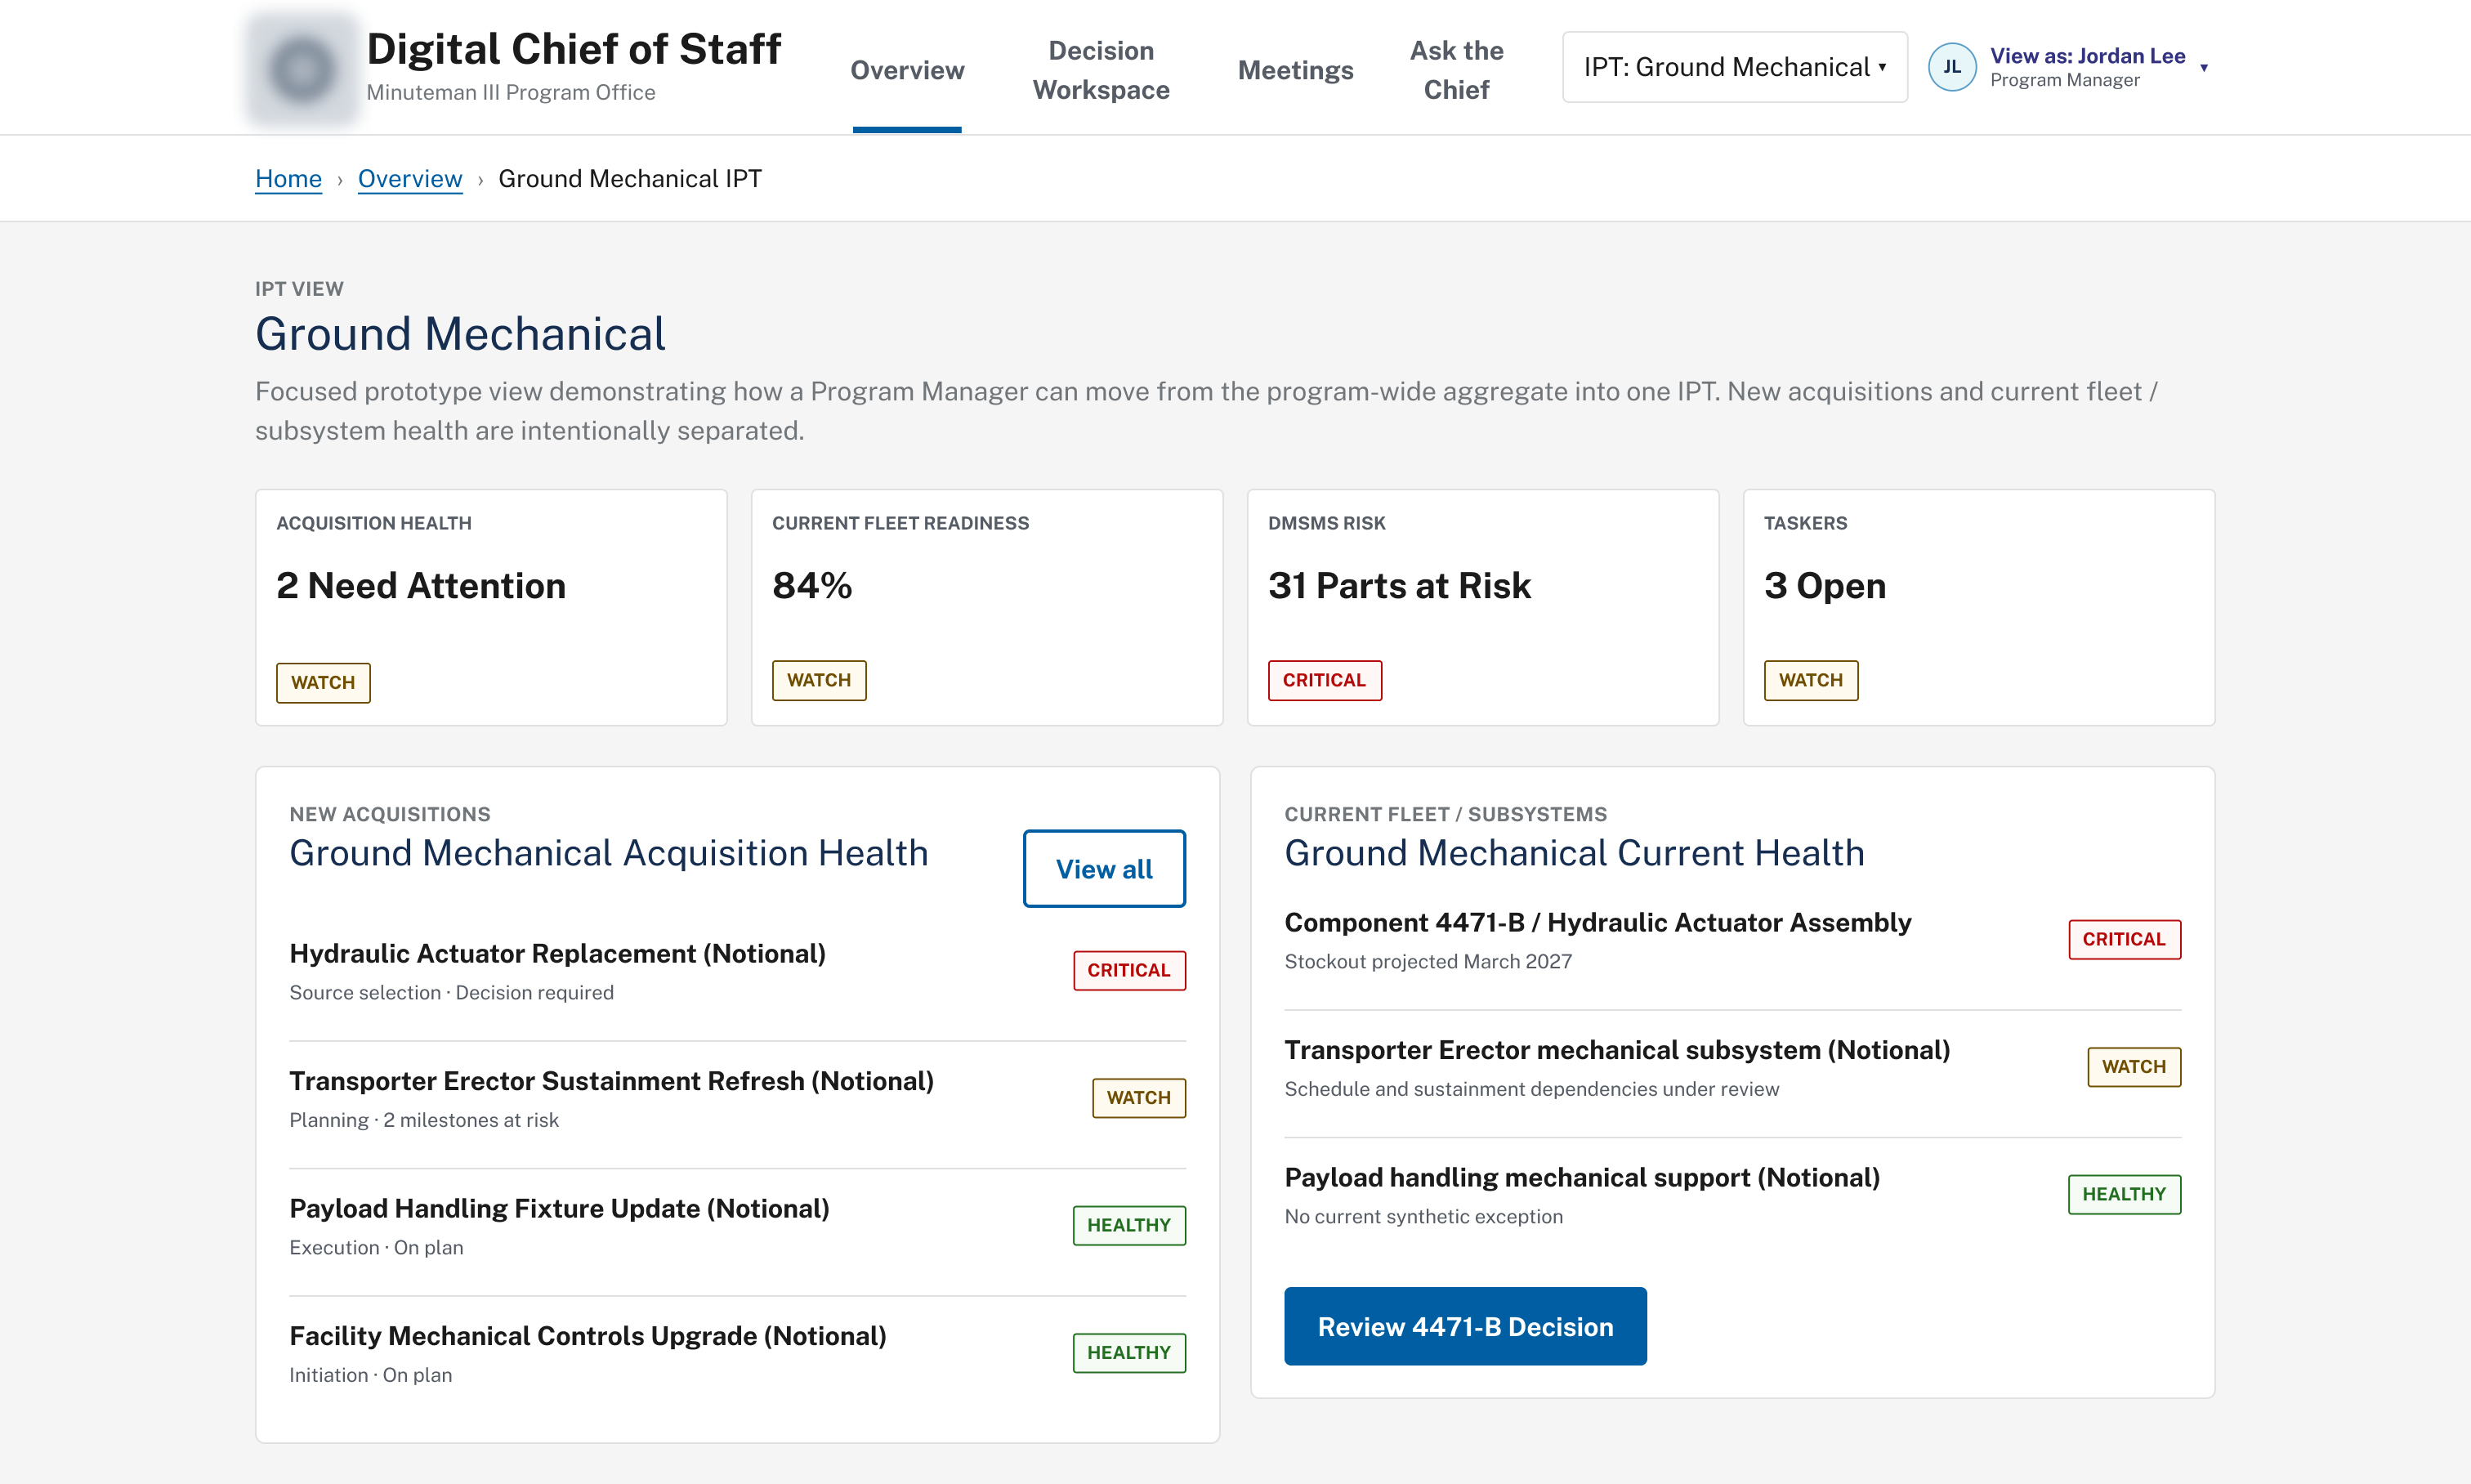Image resolution: width=2471 pixels, height=1484 pixels.
Task: Click CRITICAL badge for Hydraulic Actuator Replacement
Action: (1129, 970)
